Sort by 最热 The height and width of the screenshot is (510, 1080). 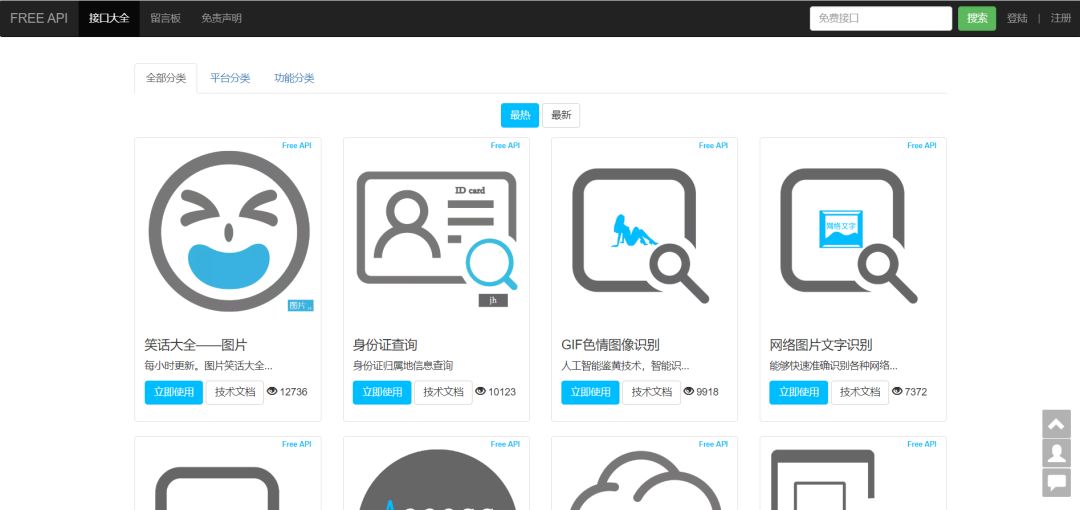coord(520,115)
